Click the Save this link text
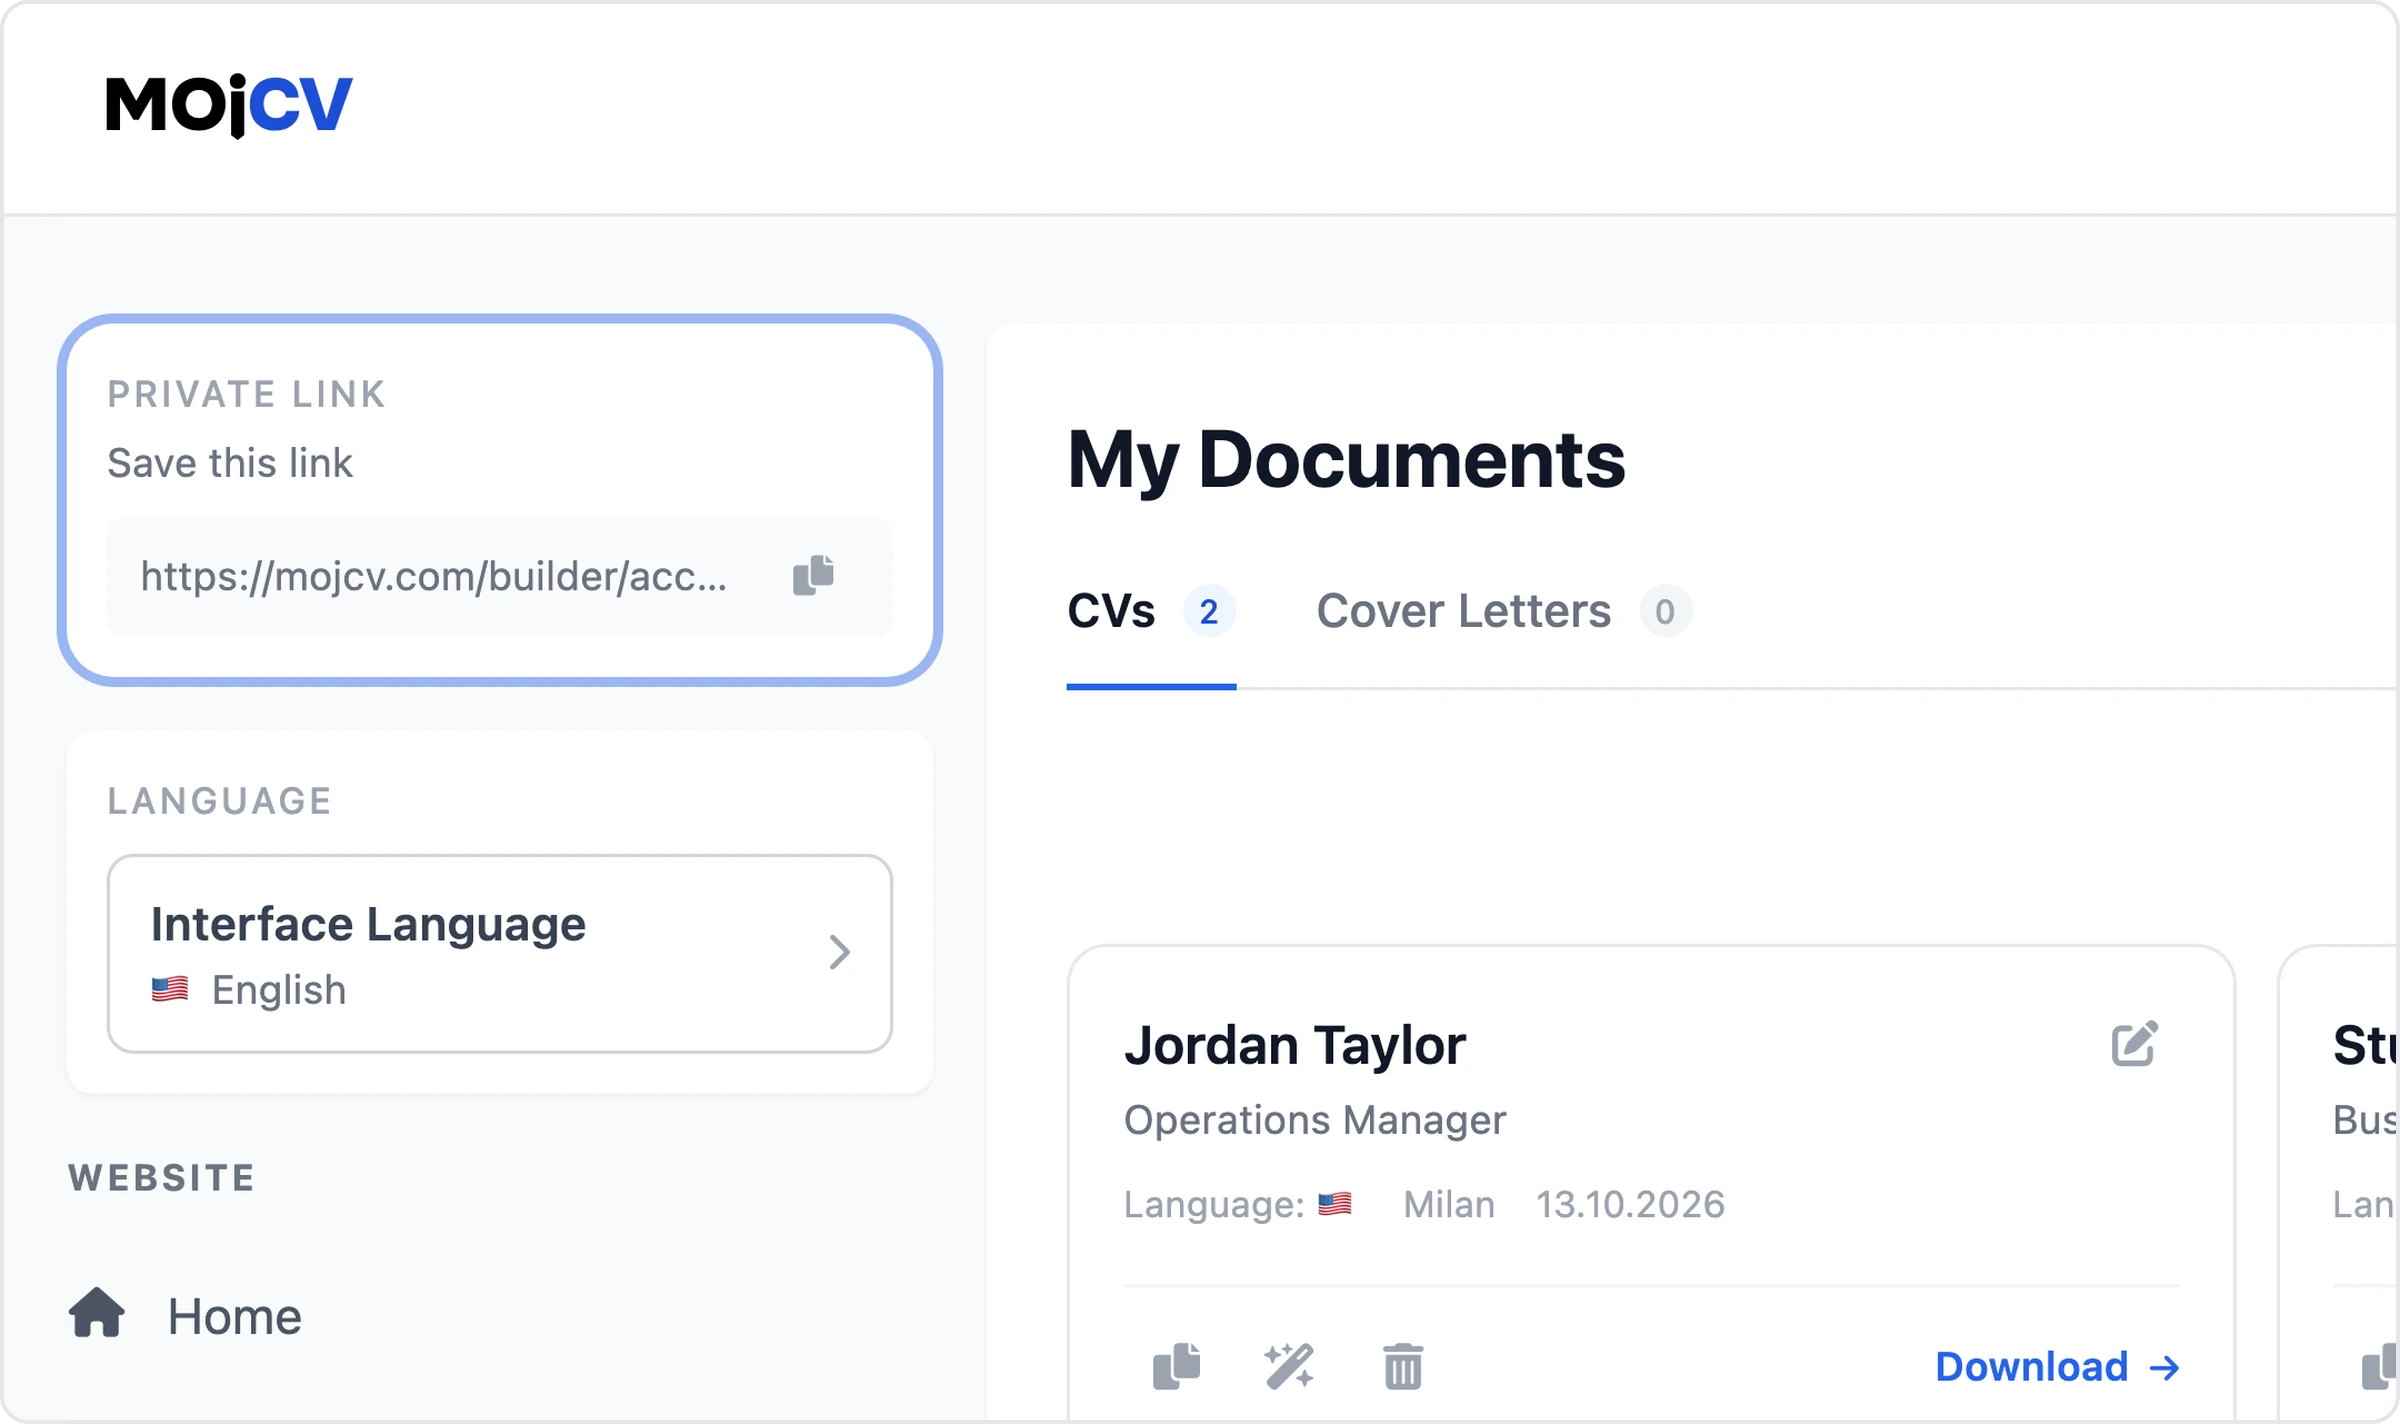Screen dimensions: 2400x1424 [x=230, y=463]
